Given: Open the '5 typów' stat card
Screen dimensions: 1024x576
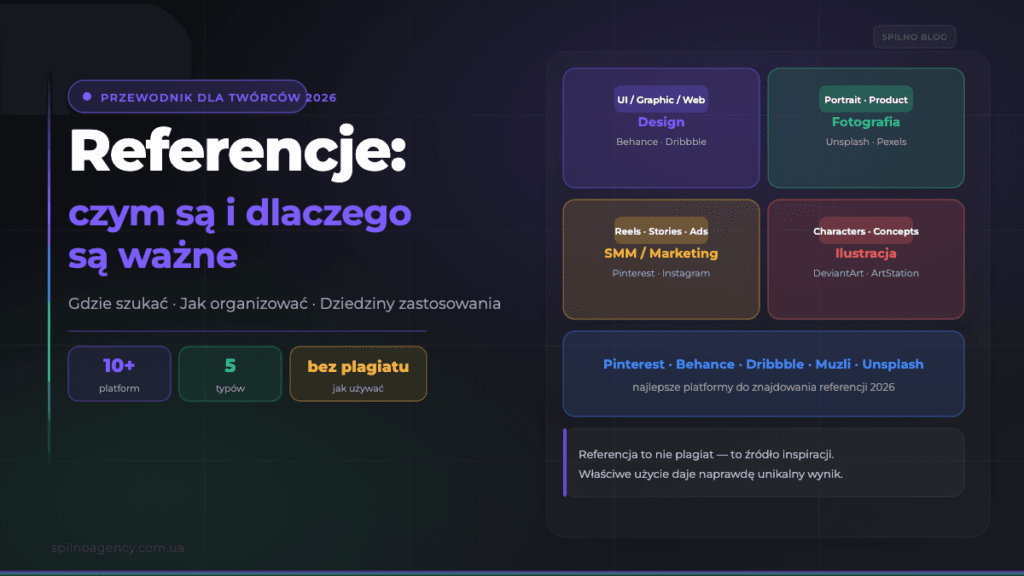Looking at the screenshot, I should [230, 374].
